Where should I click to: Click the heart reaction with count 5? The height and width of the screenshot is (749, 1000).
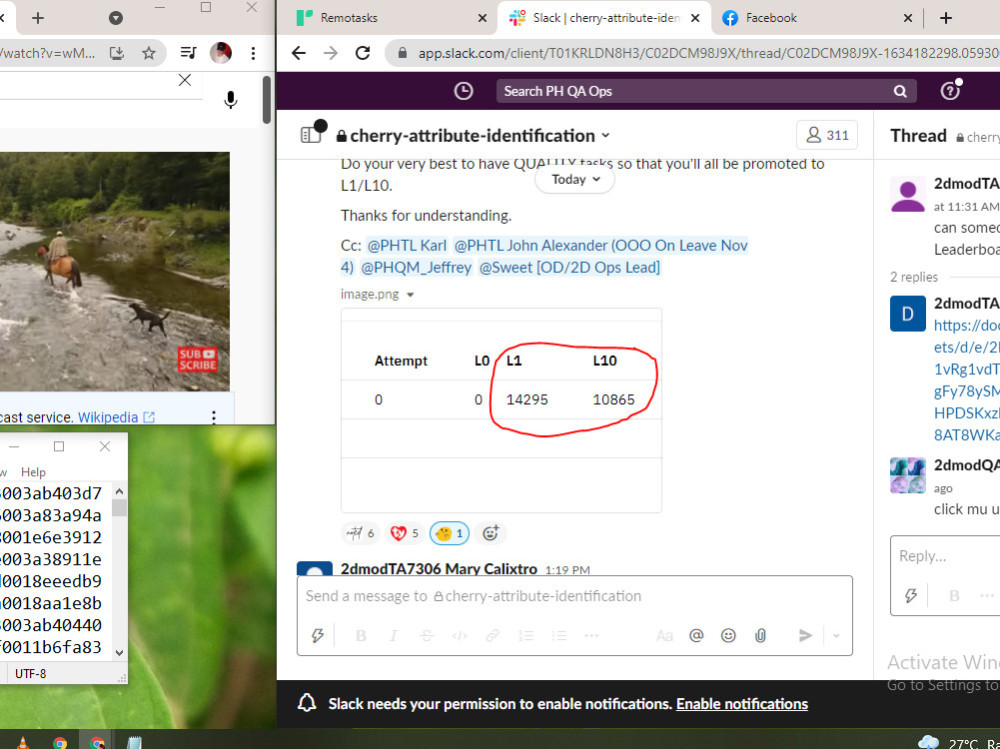pyautogui.click(x=404, y=533)
